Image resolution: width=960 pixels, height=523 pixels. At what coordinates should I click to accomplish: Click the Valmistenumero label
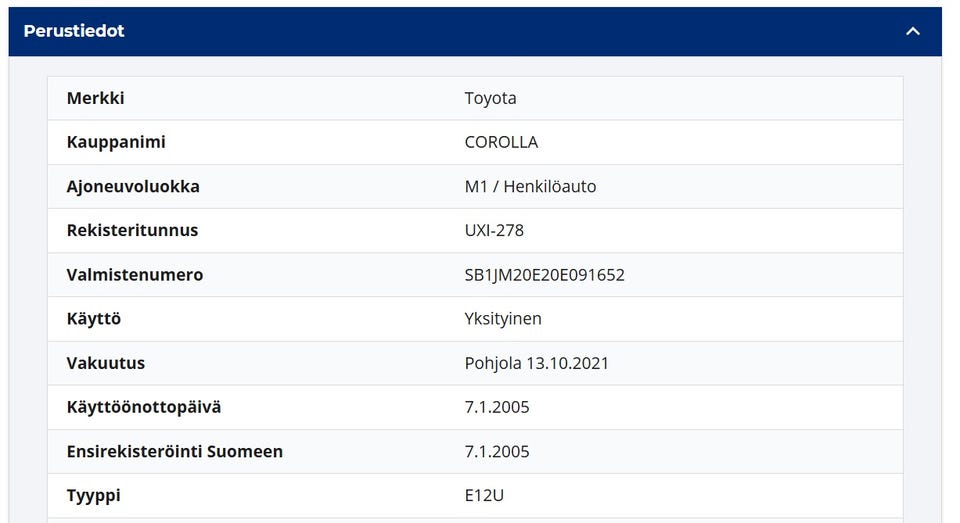click(x=135, y=274)
